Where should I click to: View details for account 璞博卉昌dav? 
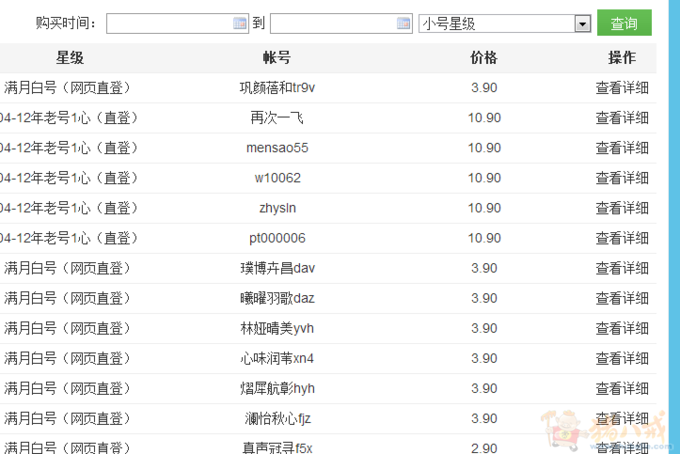click(x=622, y=268)
